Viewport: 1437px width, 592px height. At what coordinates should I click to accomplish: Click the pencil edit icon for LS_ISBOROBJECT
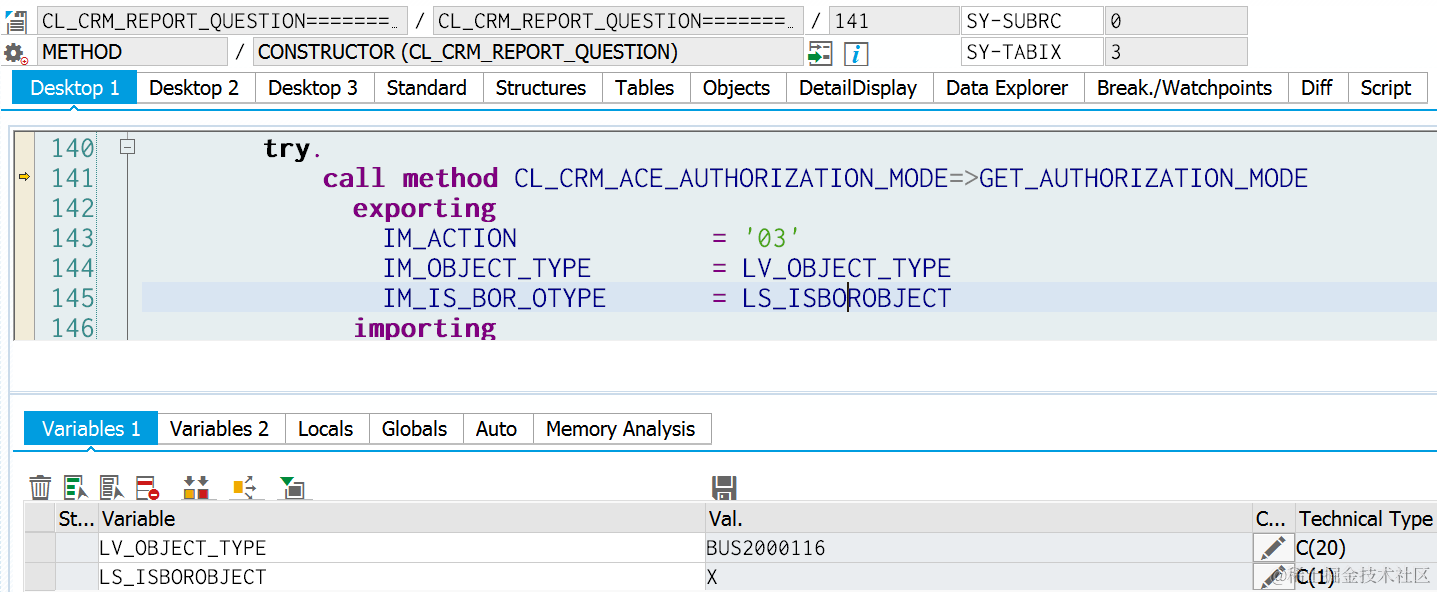pyautogui.click(x=1273, y=577)
